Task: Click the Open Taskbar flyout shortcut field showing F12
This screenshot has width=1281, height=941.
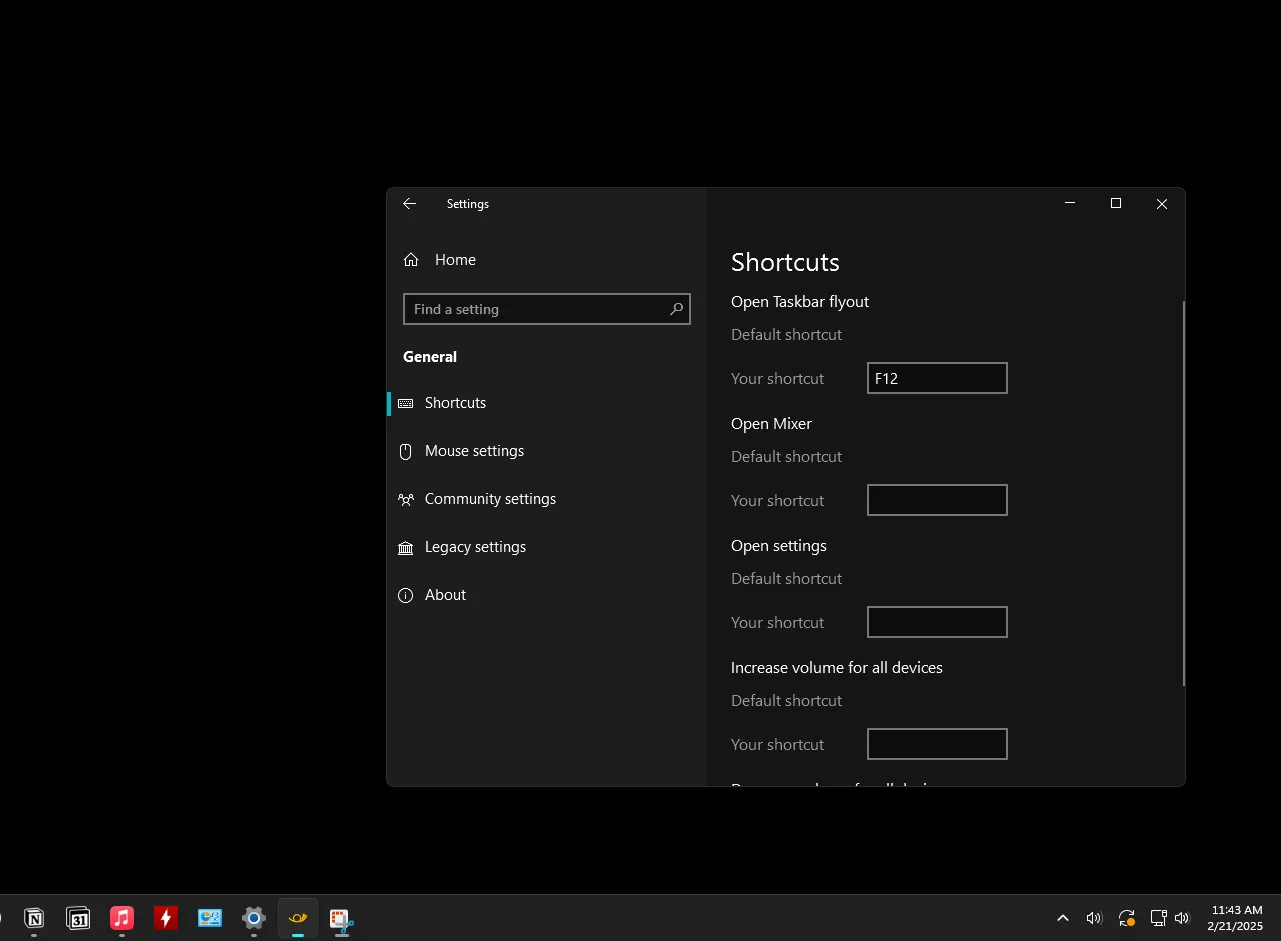Action: coord(937,378)
